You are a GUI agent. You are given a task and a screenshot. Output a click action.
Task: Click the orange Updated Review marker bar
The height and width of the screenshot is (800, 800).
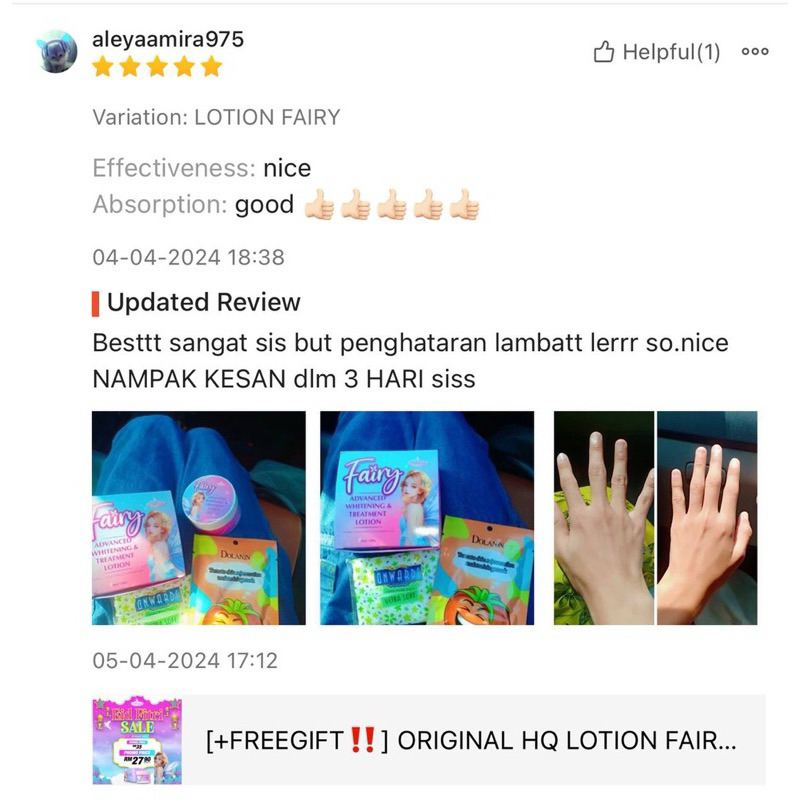point(95,304)
